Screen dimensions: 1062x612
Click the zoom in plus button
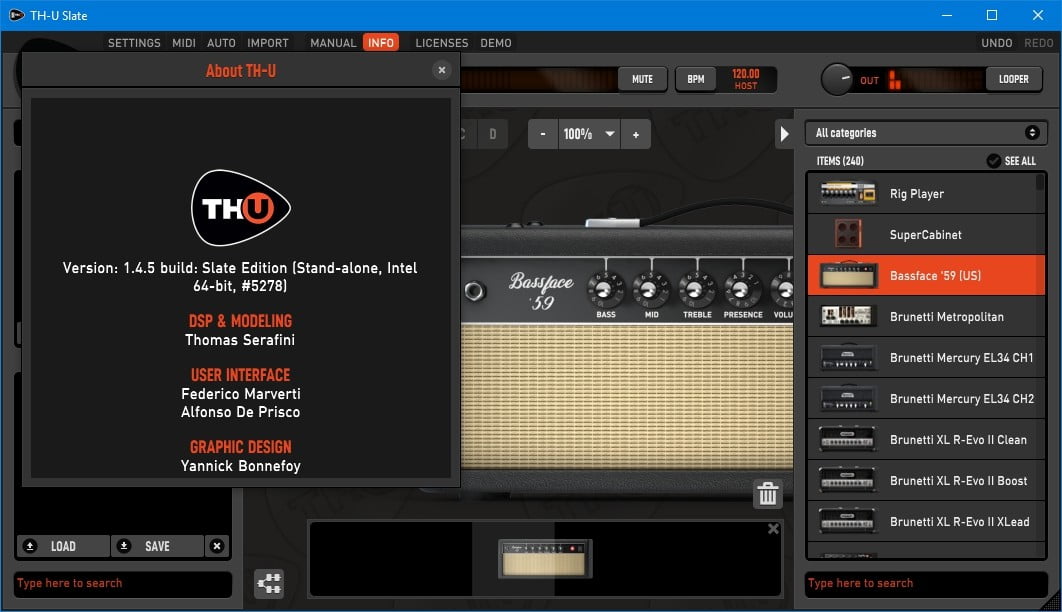tap(635, 134)
